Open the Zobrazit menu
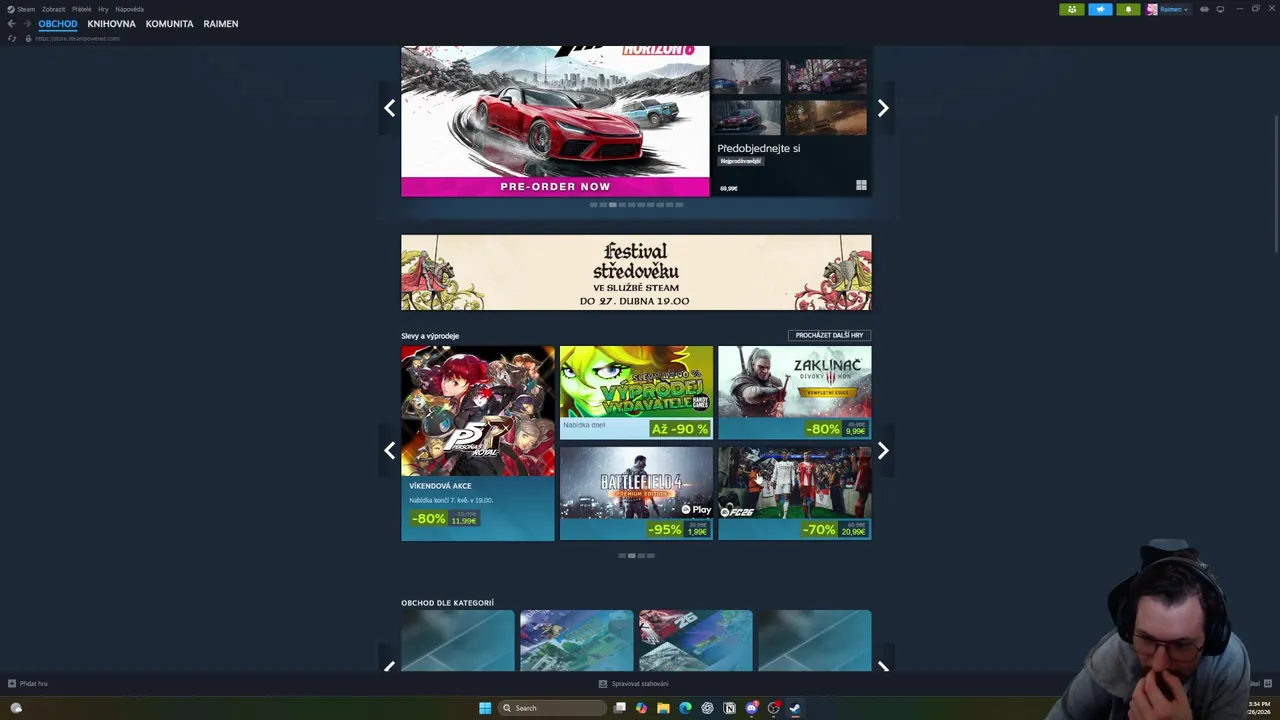 pyautogui.click(x=53, y=9)
